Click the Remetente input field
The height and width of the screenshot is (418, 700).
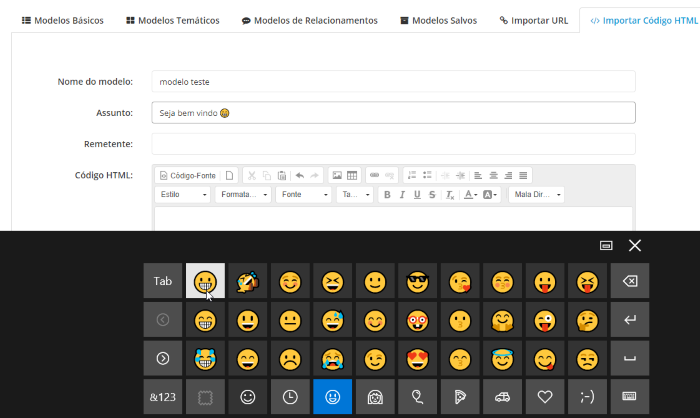point(393,144)
